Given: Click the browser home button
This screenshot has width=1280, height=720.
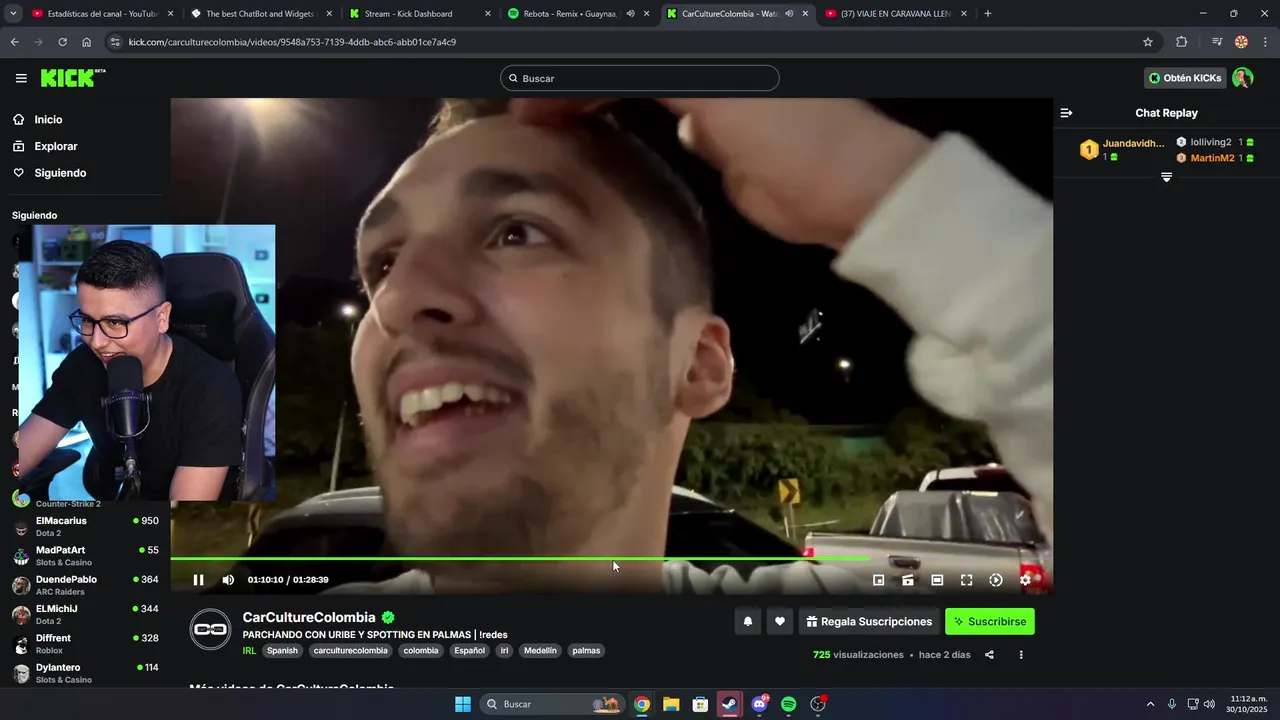Looking at the screenshot, I should [x=87, y=42].
